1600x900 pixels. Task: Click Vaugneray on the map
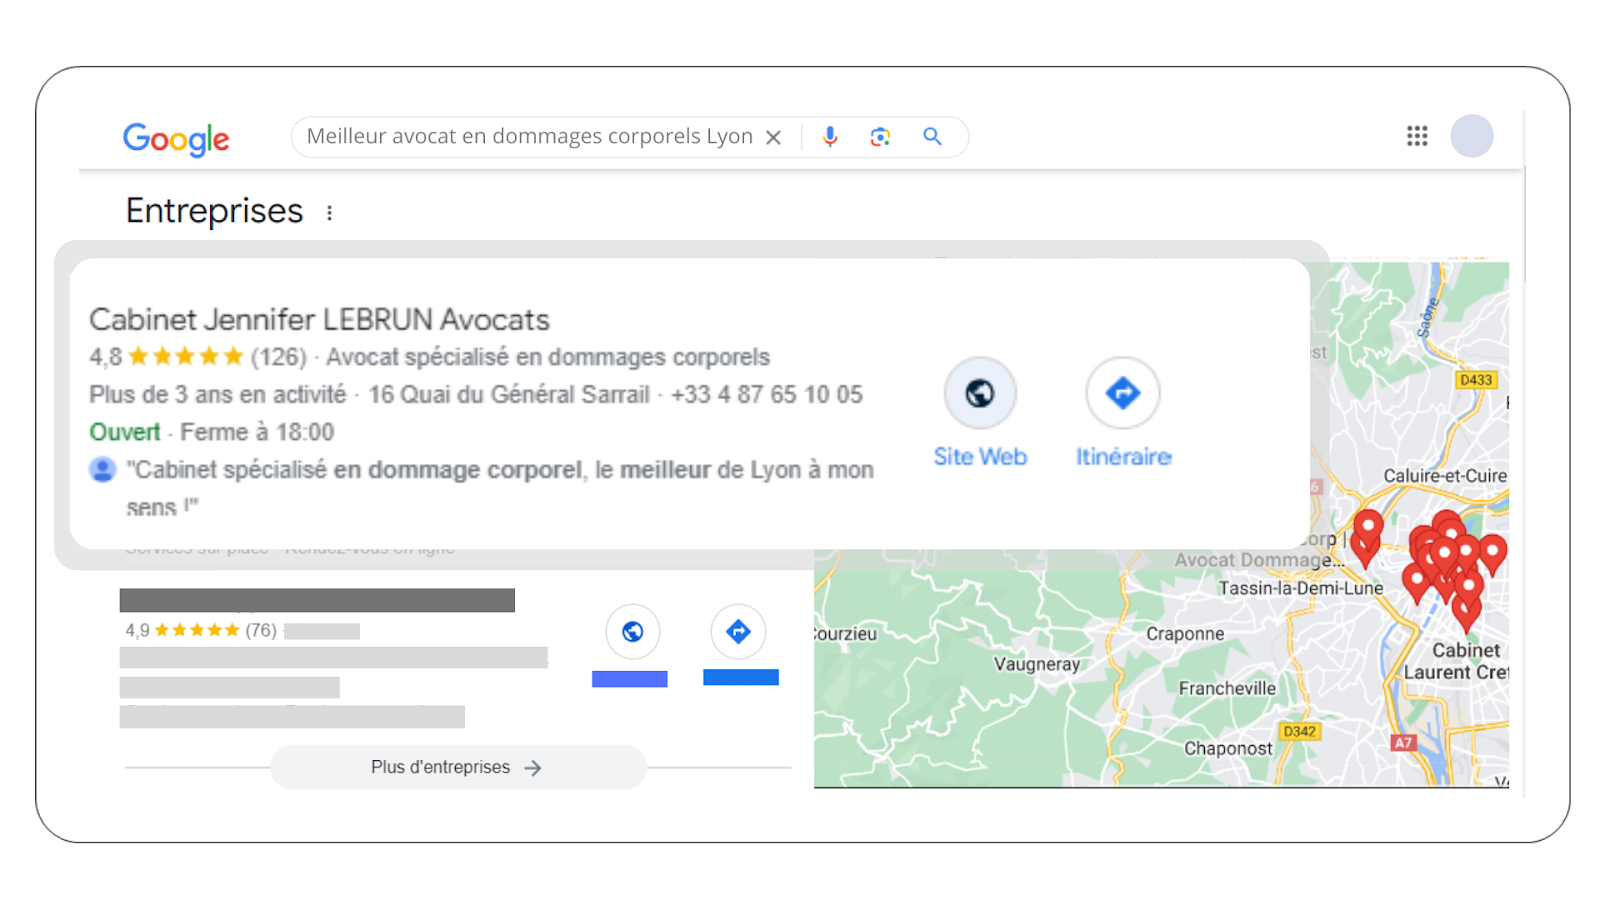(x=1037, y=664)
